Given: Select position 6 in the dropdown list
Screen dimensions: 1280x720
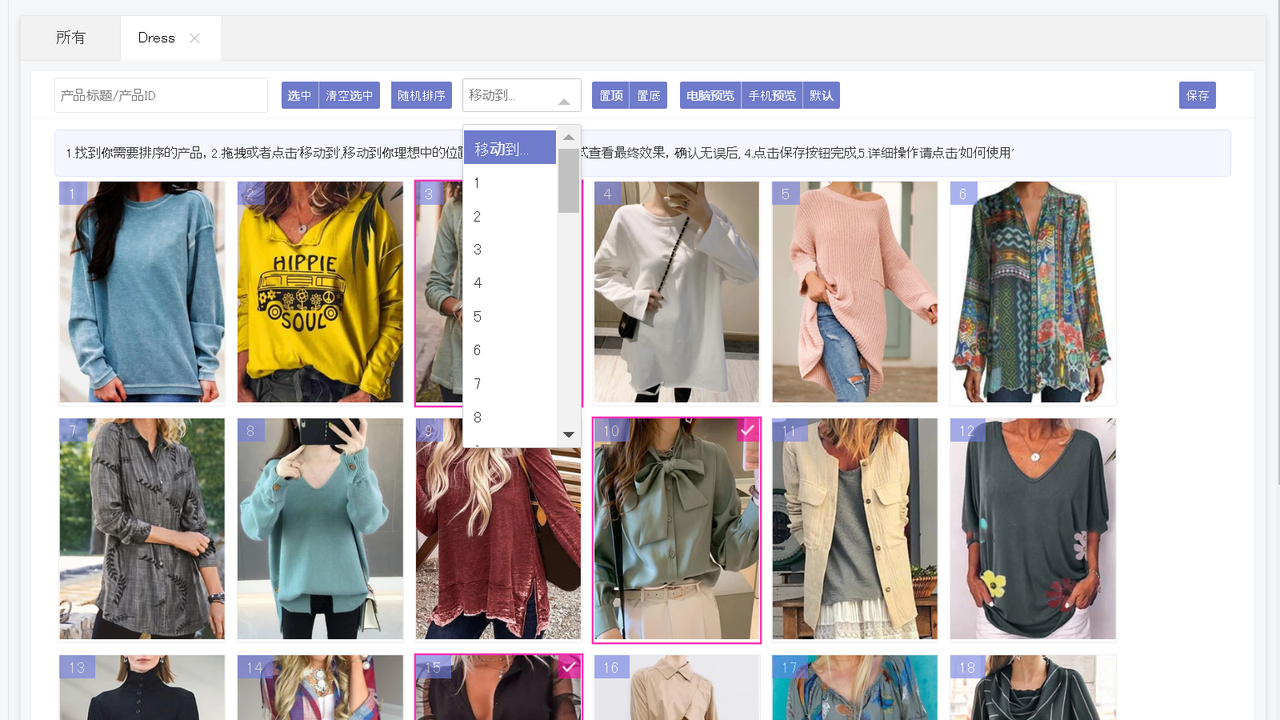Looking at the screenshot, I should (x=510, y=350).
